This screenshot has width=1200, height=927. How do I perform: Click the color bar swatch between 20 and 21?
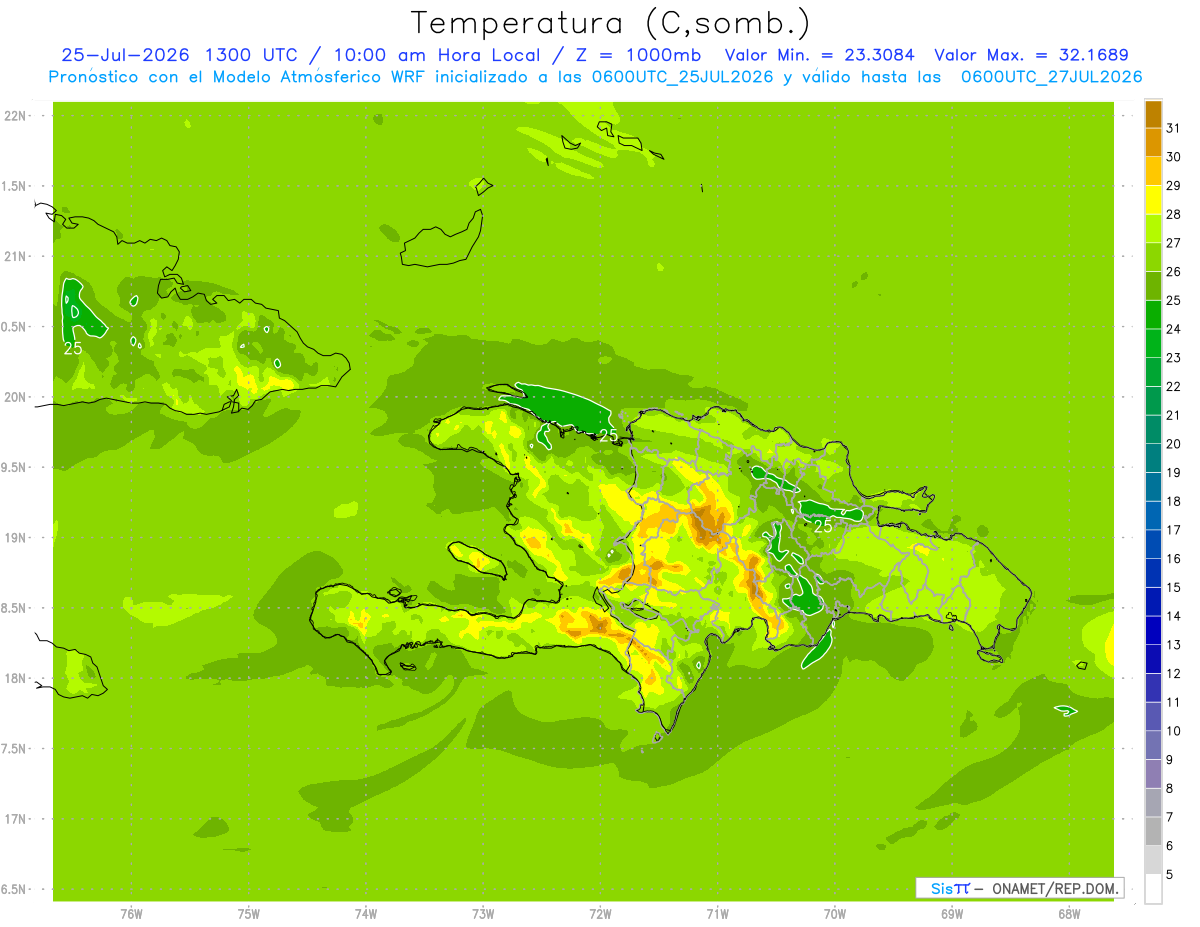1153,430
